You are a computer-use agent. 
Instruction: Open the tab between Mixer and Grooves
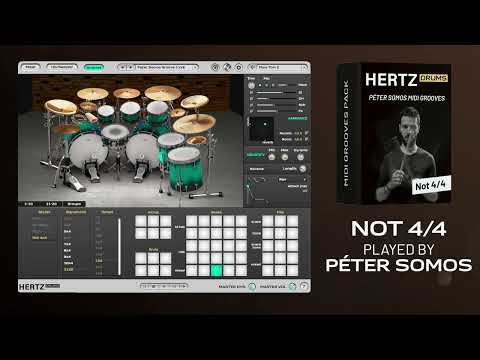click(x=62, y=67)
